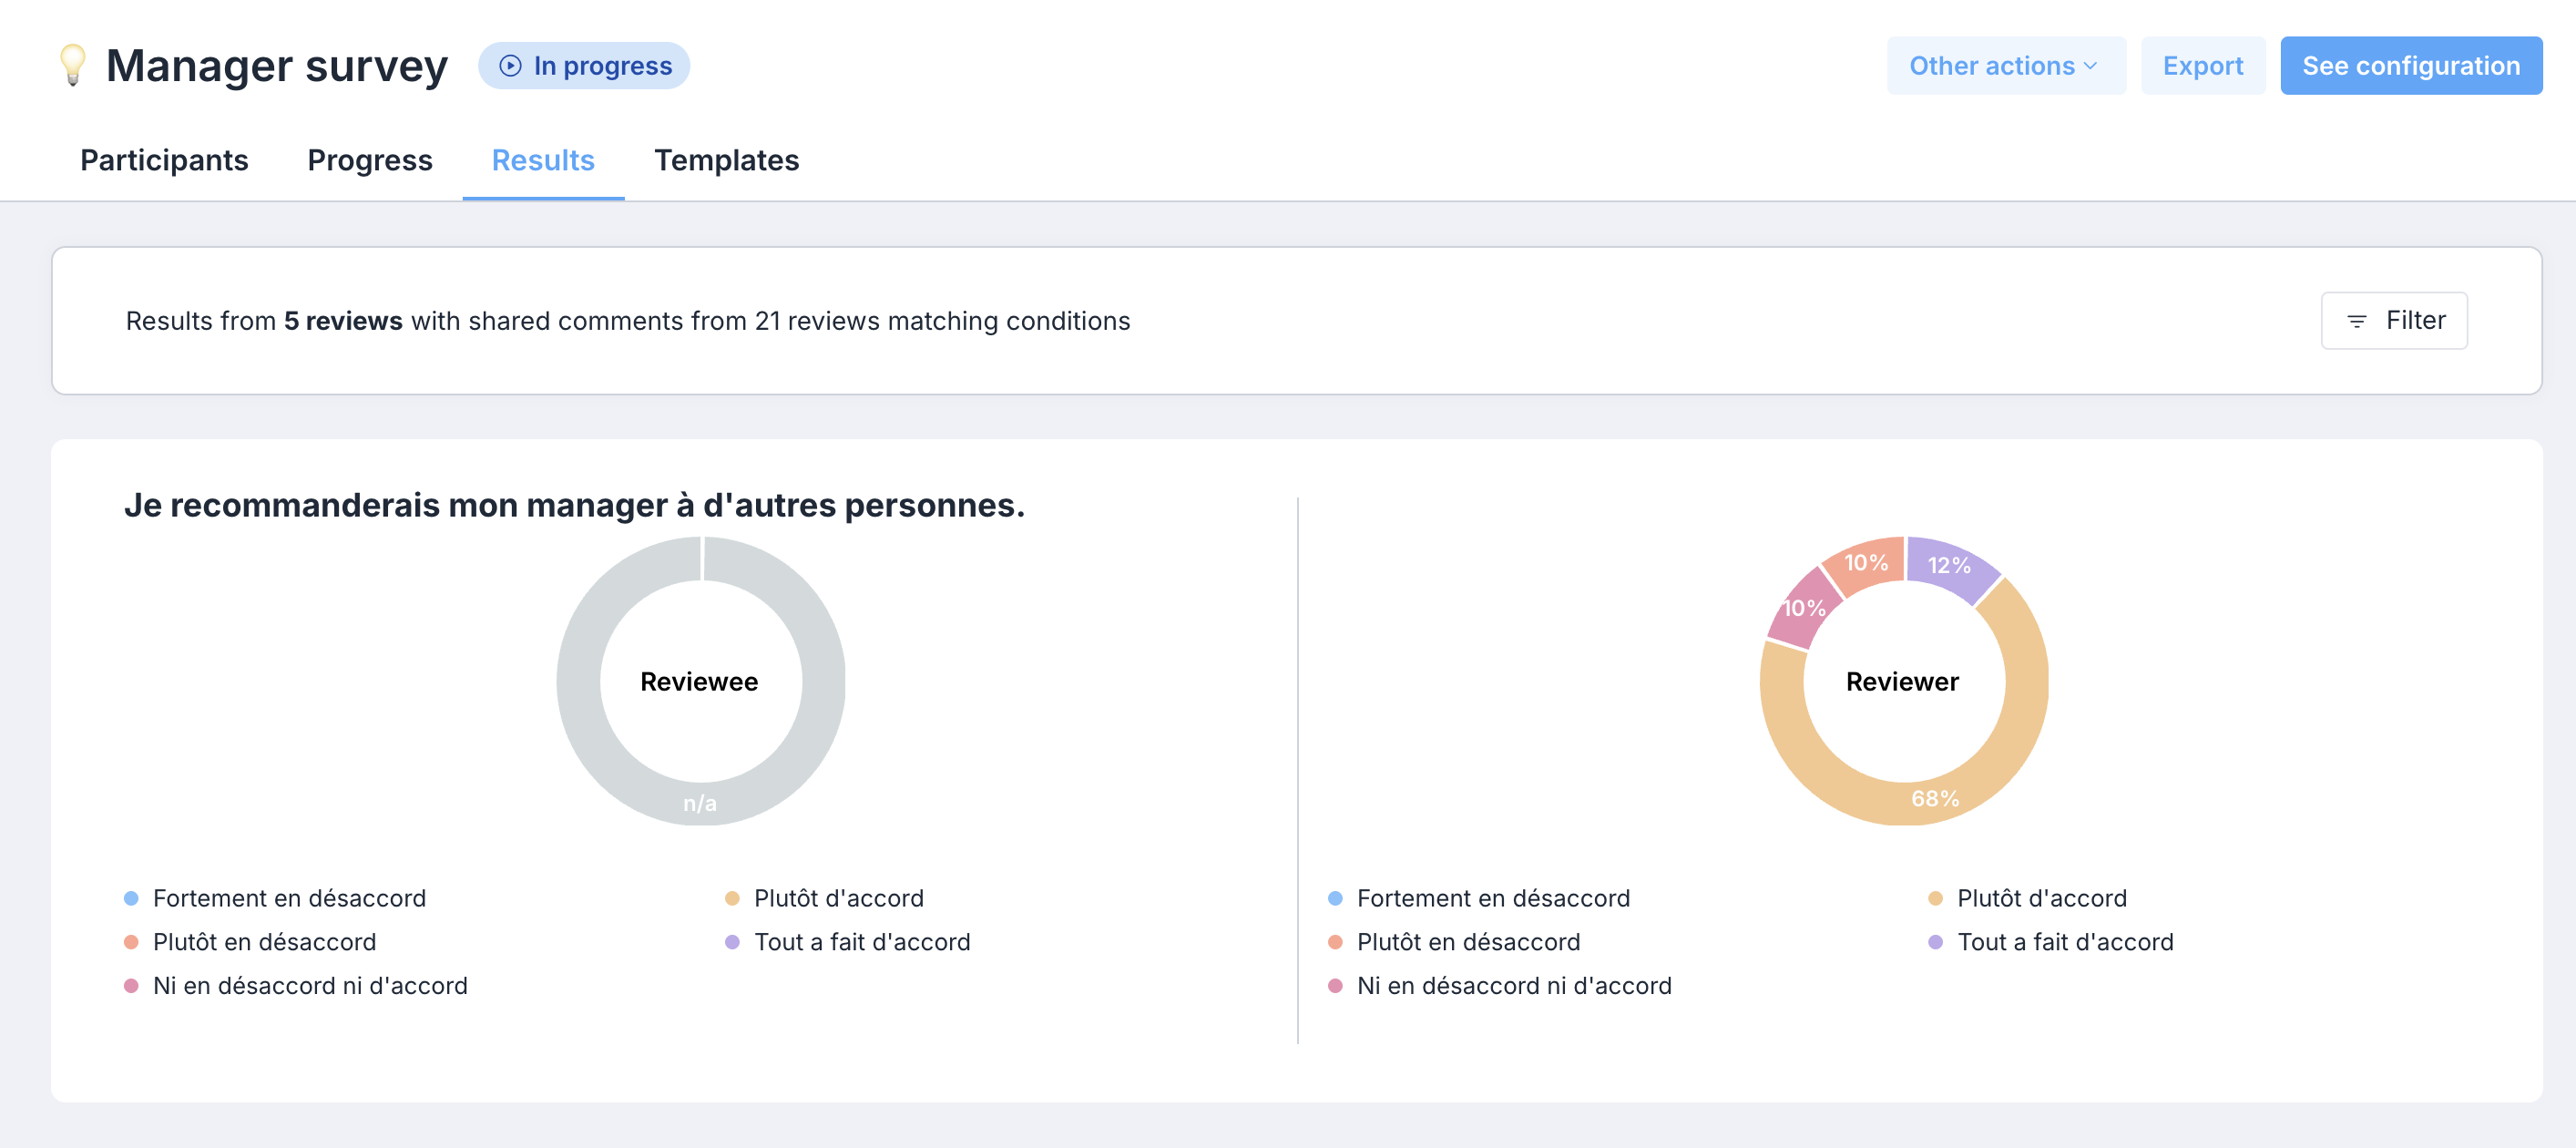This screenshot has height=1148, width=2576.
Task: Open the Filter button
Action: (x=2394, y=321)
